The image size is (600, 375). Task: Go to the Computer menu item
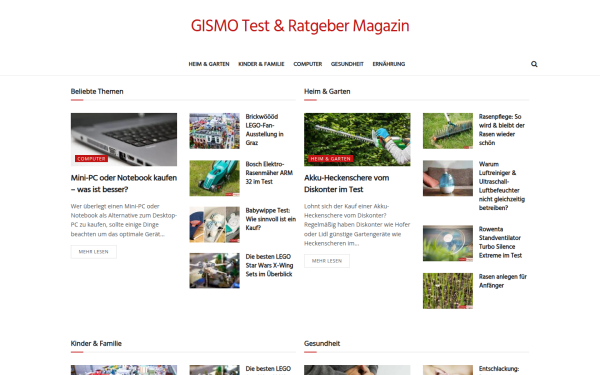(x=308, y=64)
